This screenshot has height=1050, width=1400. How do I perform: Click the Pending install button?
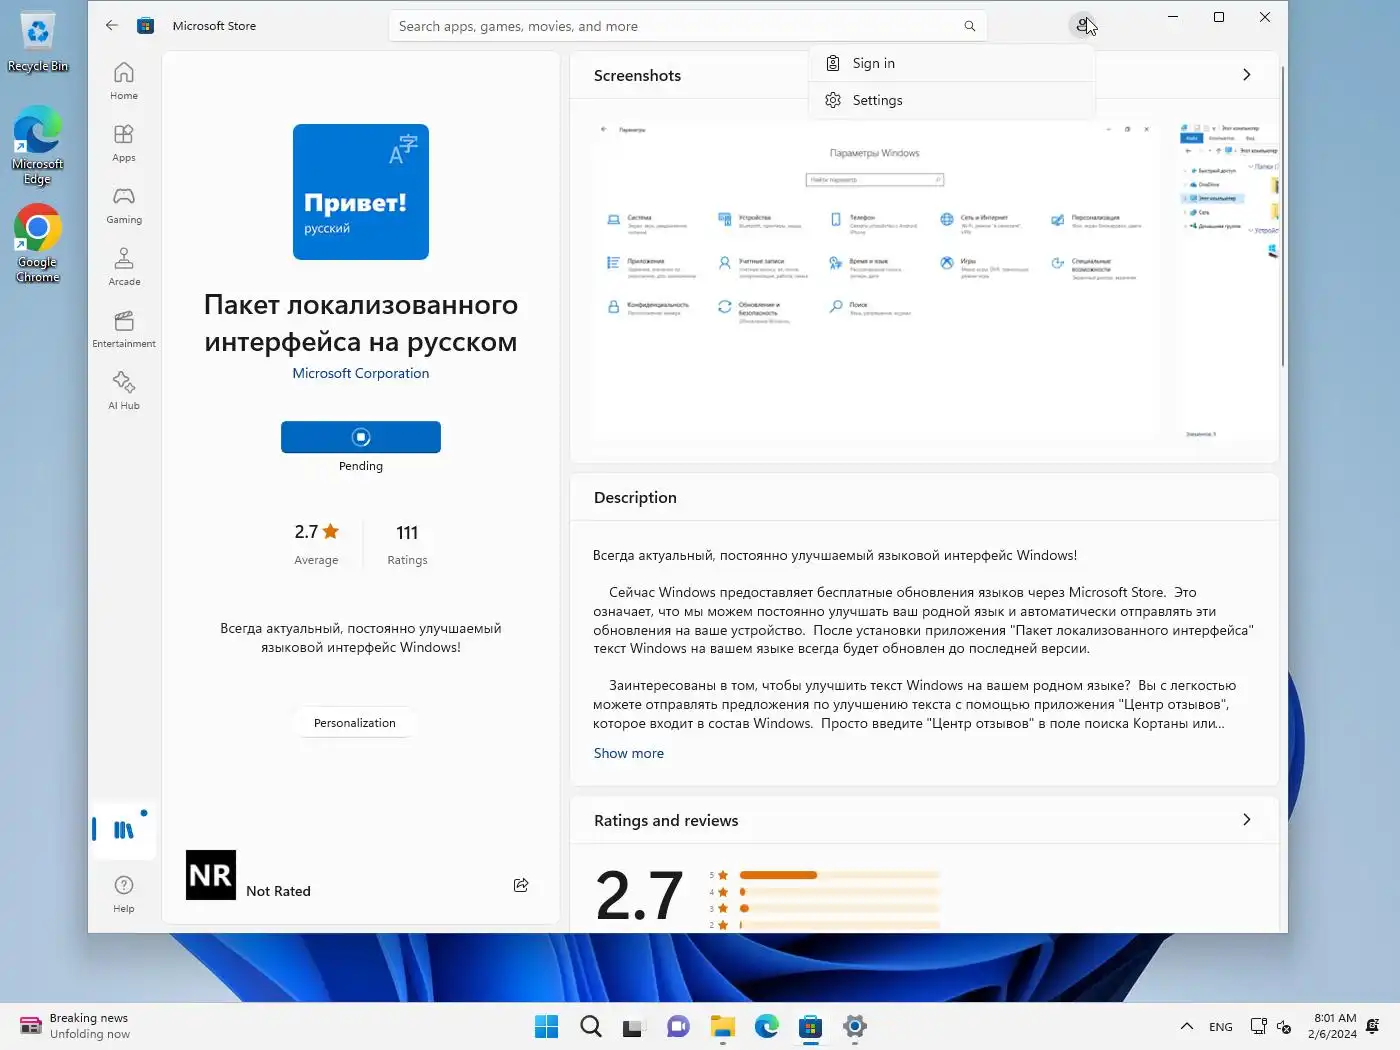click(x=361, y=437)
